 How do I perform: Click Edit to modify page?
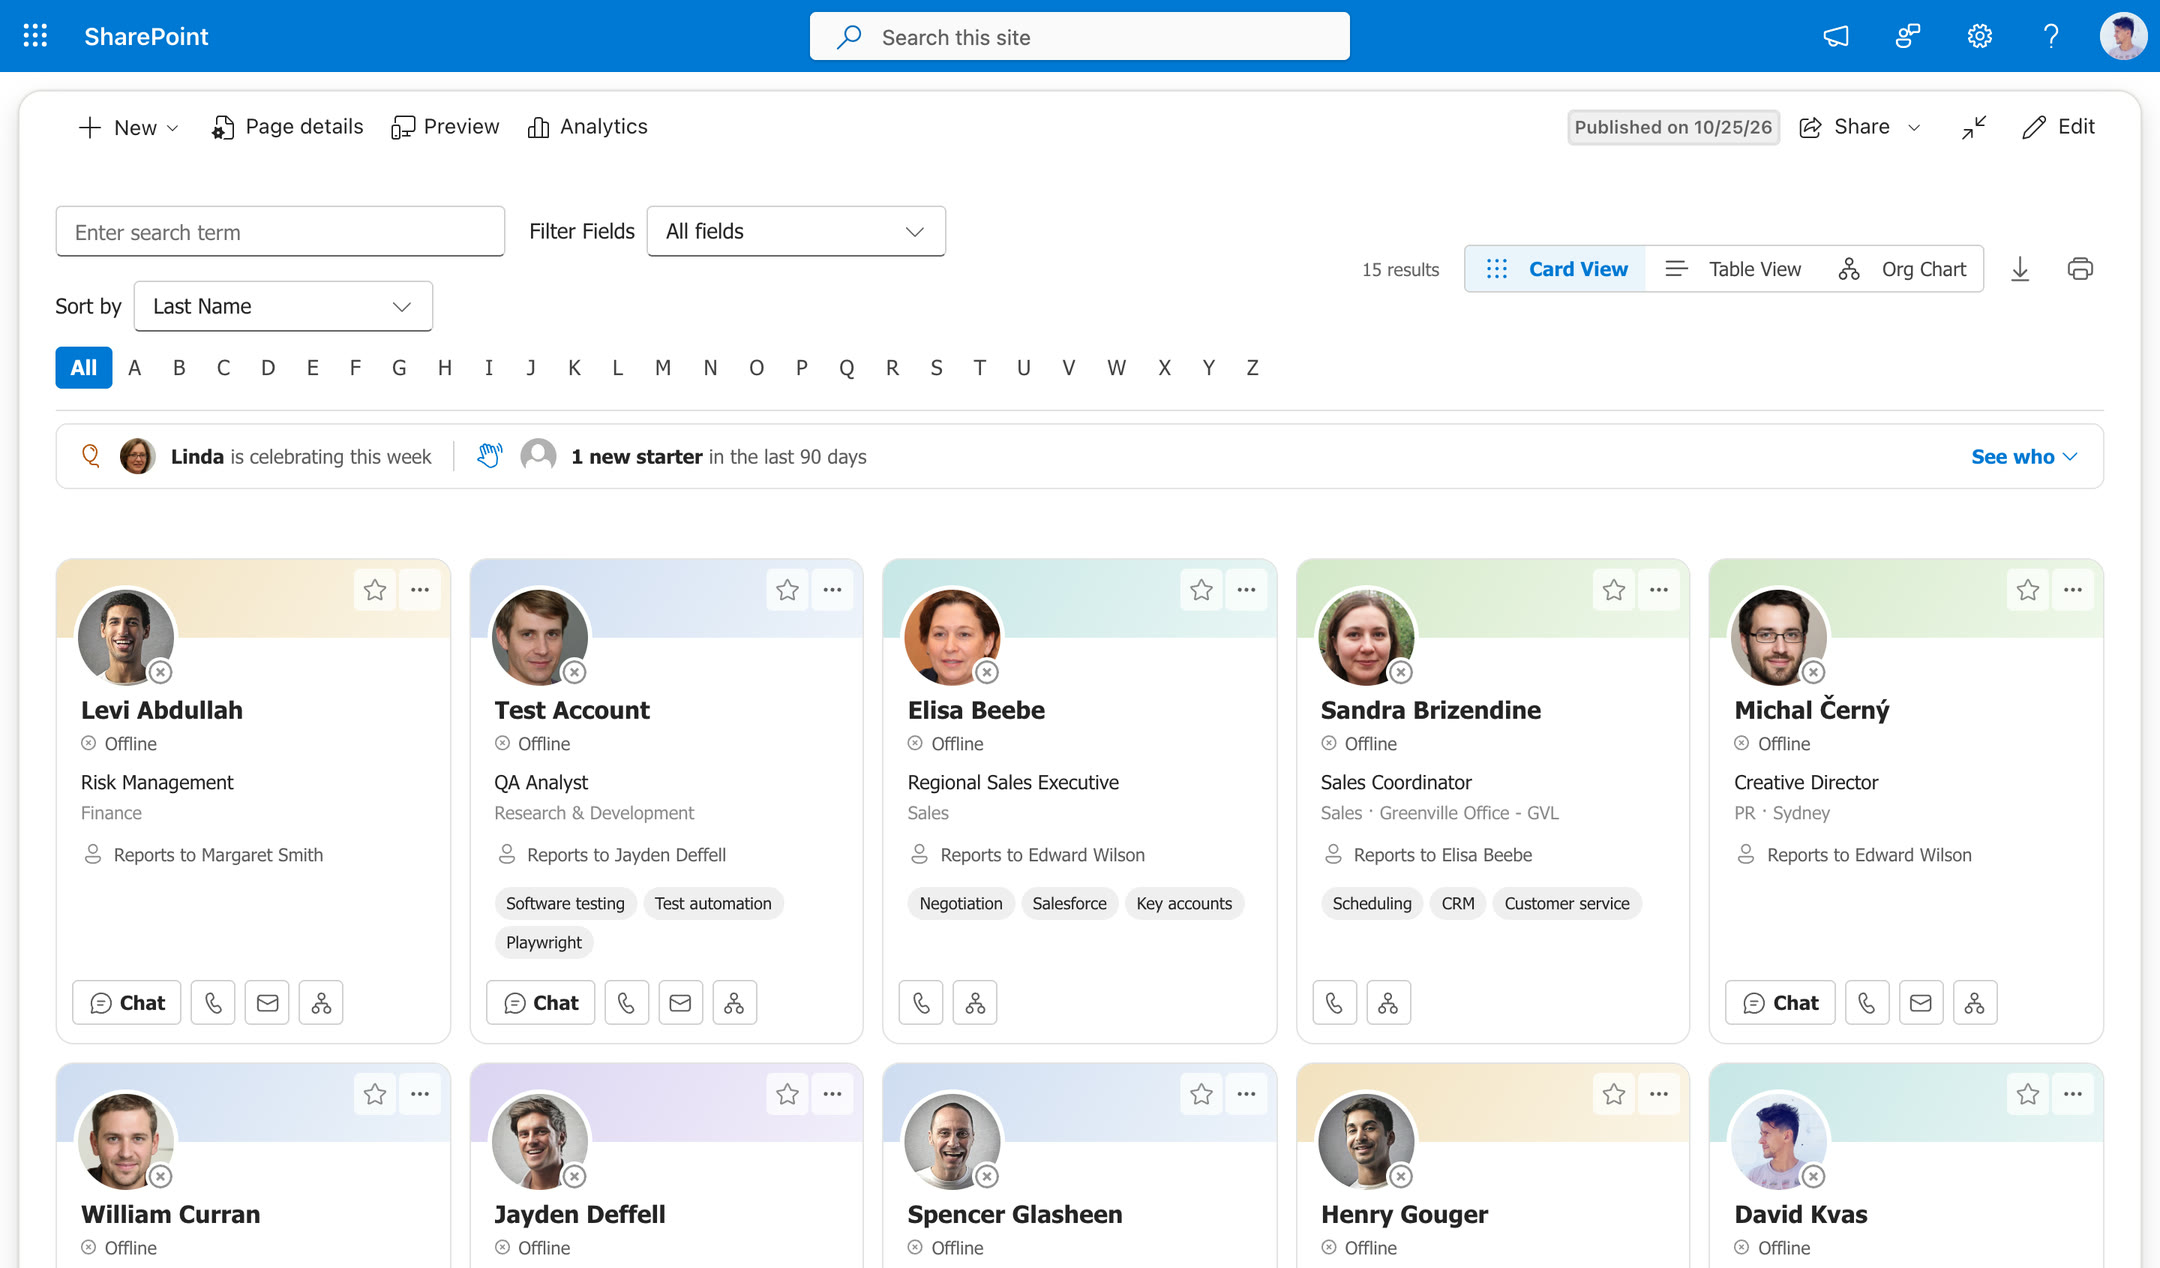click(x=2058, y=127)
